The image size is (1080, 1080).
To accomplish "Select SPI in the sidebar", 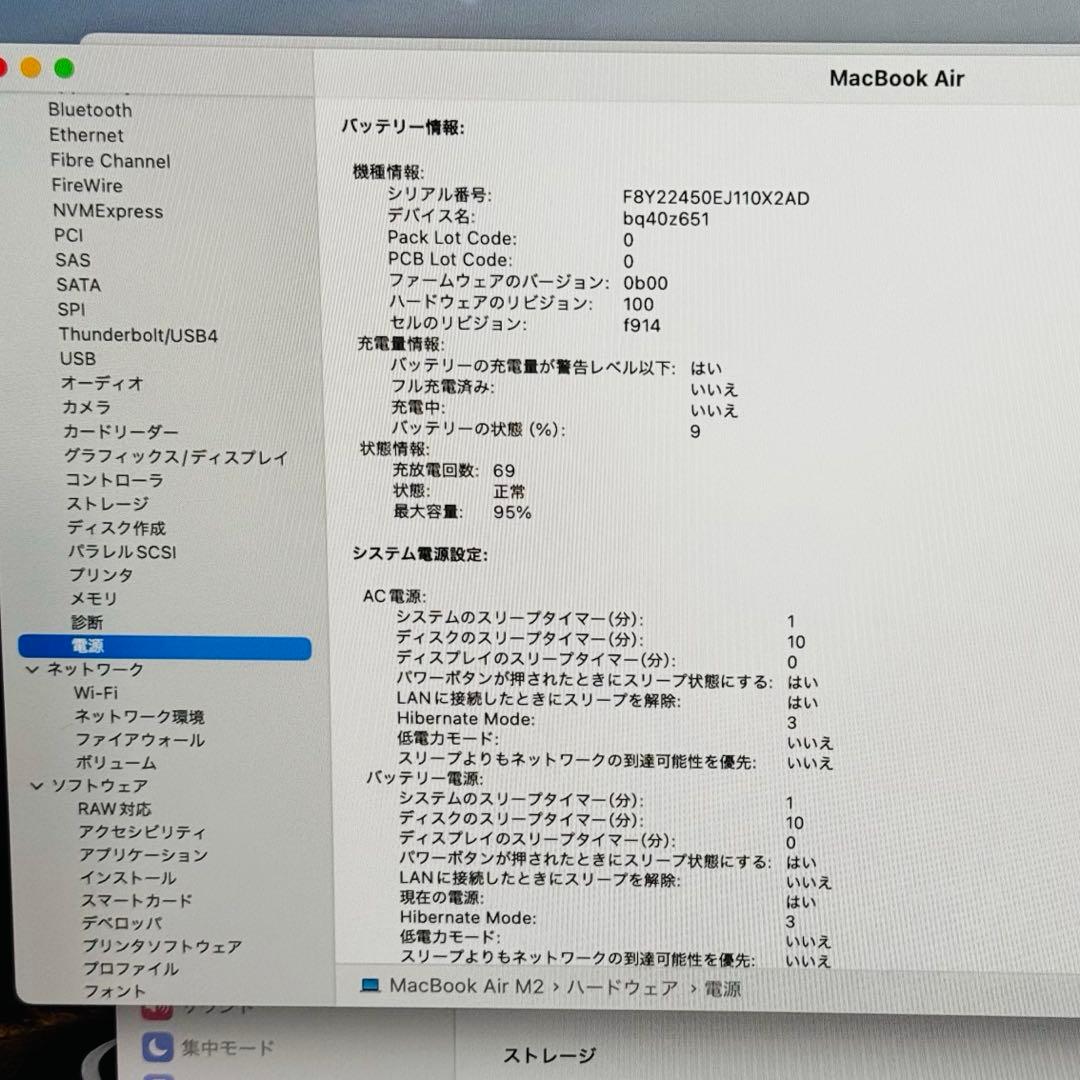I will (71, 310).
